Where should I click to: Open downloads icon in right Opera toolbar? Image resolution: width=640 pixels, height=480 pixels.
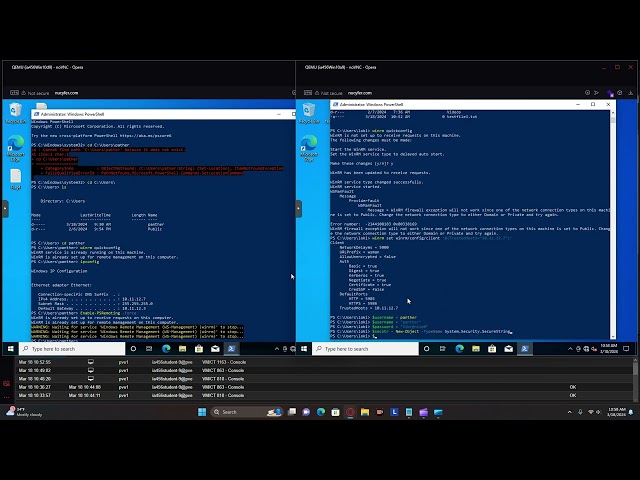630,93
